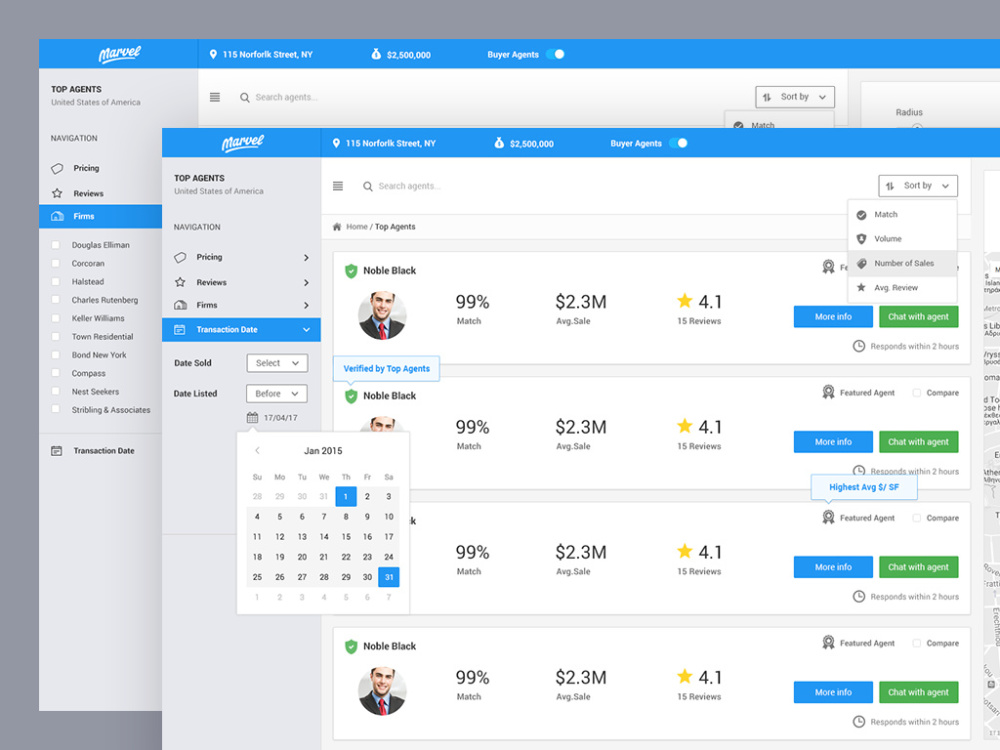The width and height of the screenshot is (1000, 750).
Task: Click home icon in breadcrumb
Action: coord(337,226)
